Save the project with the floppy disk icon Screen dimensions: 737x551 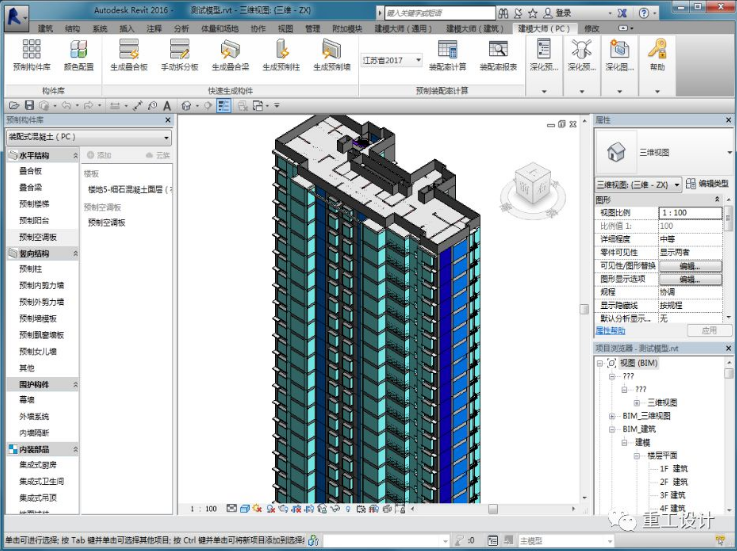tap(29, 106)
